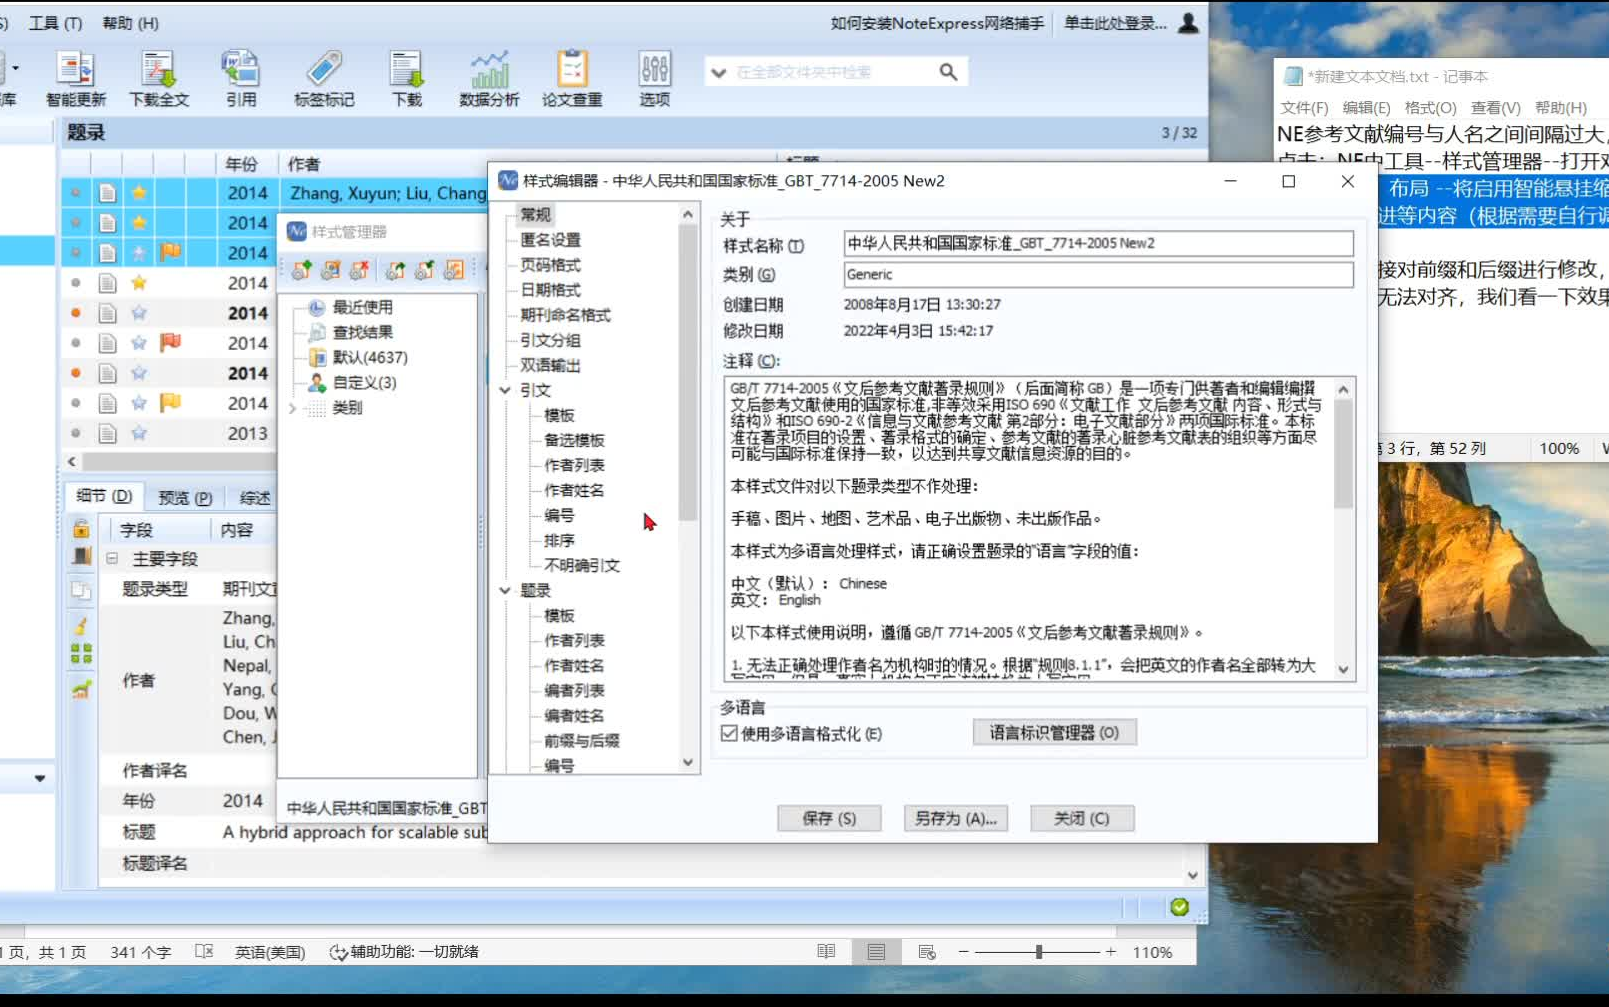Open the 选项 settings icon
The width and height of the screenshot is (1609, 1007).
pos(655,78)
